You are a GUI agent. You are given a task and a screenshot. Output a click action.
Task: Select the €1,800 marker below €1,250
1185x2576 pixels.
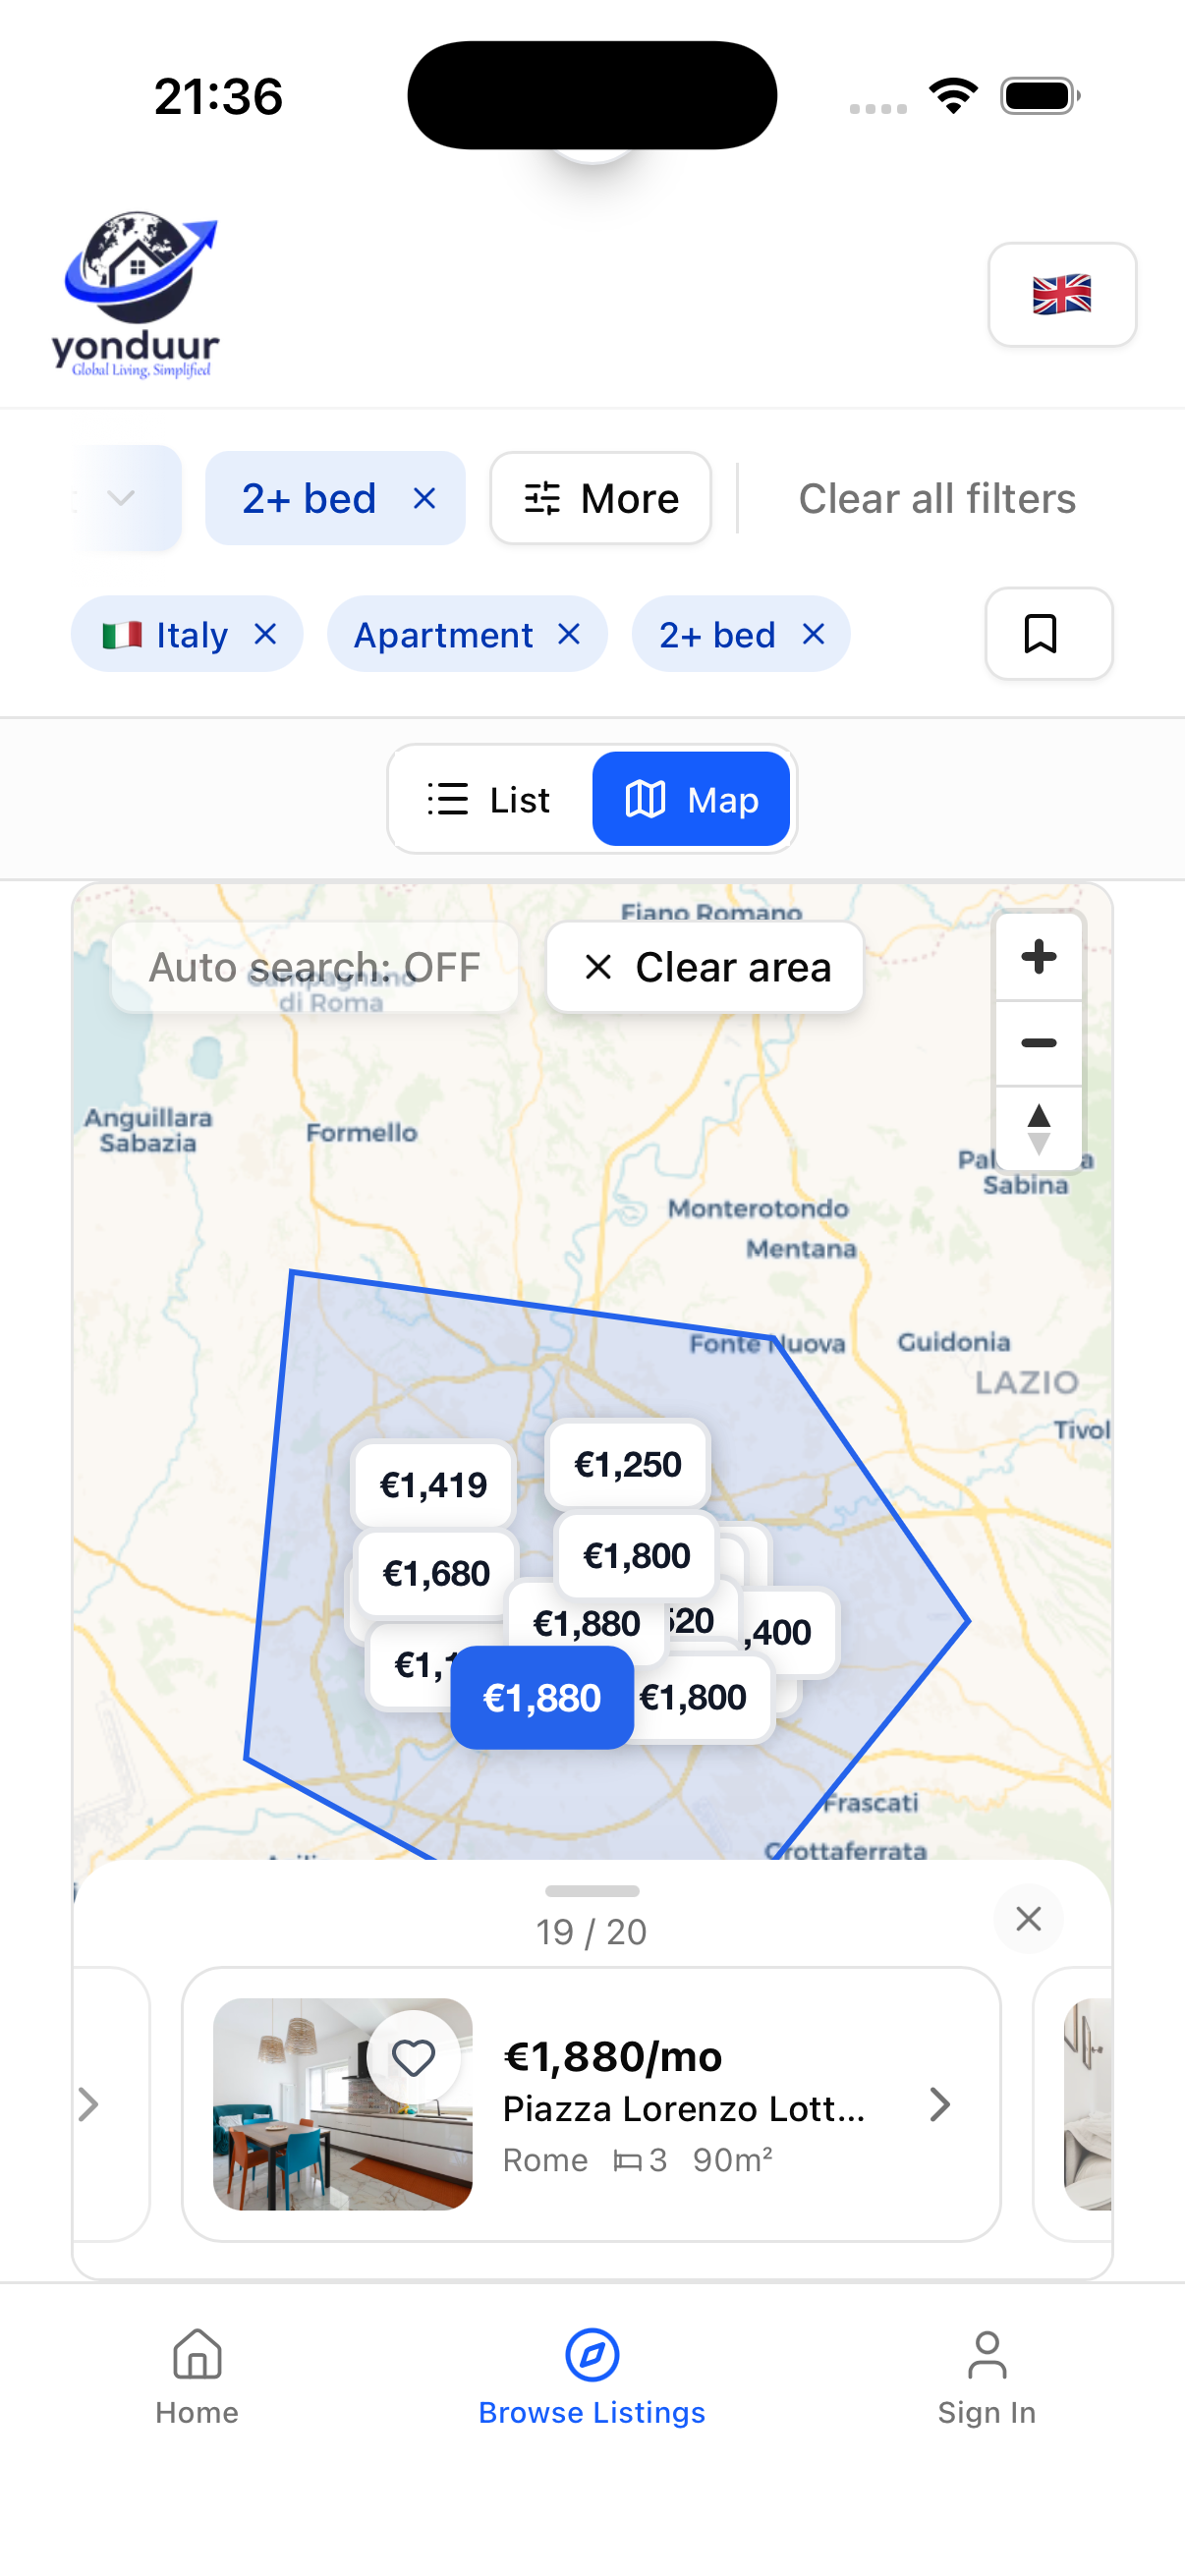point(636,1556)
